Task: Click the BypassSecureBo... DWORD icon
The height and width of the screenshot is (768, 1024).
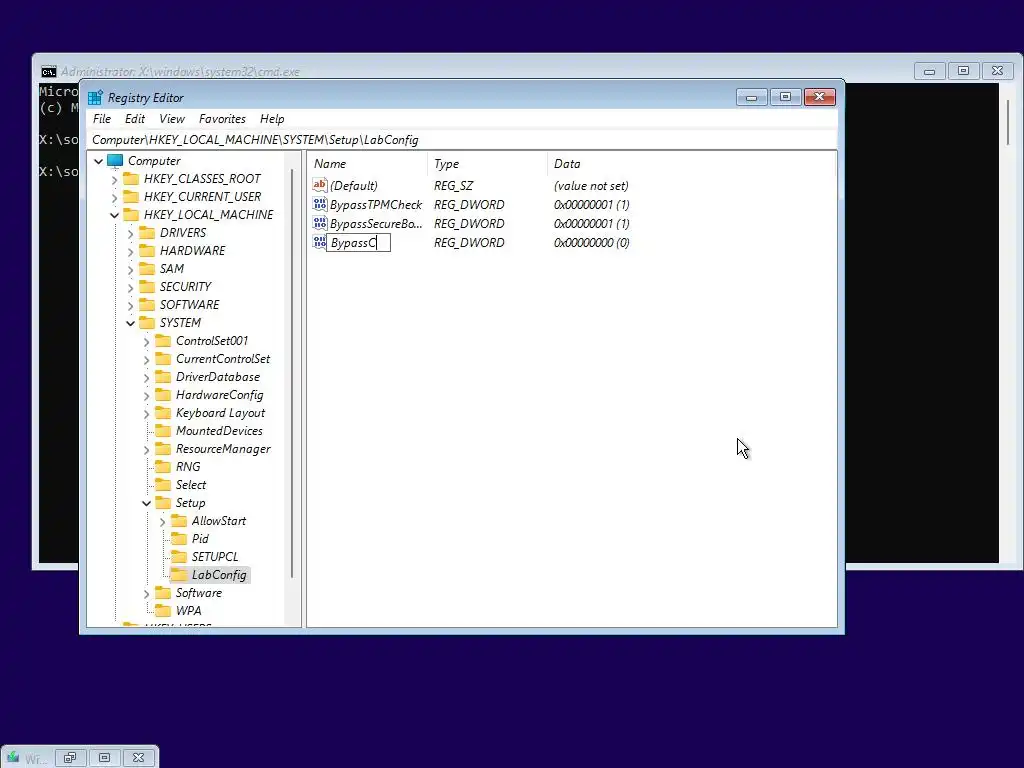Action: point(319,223)
